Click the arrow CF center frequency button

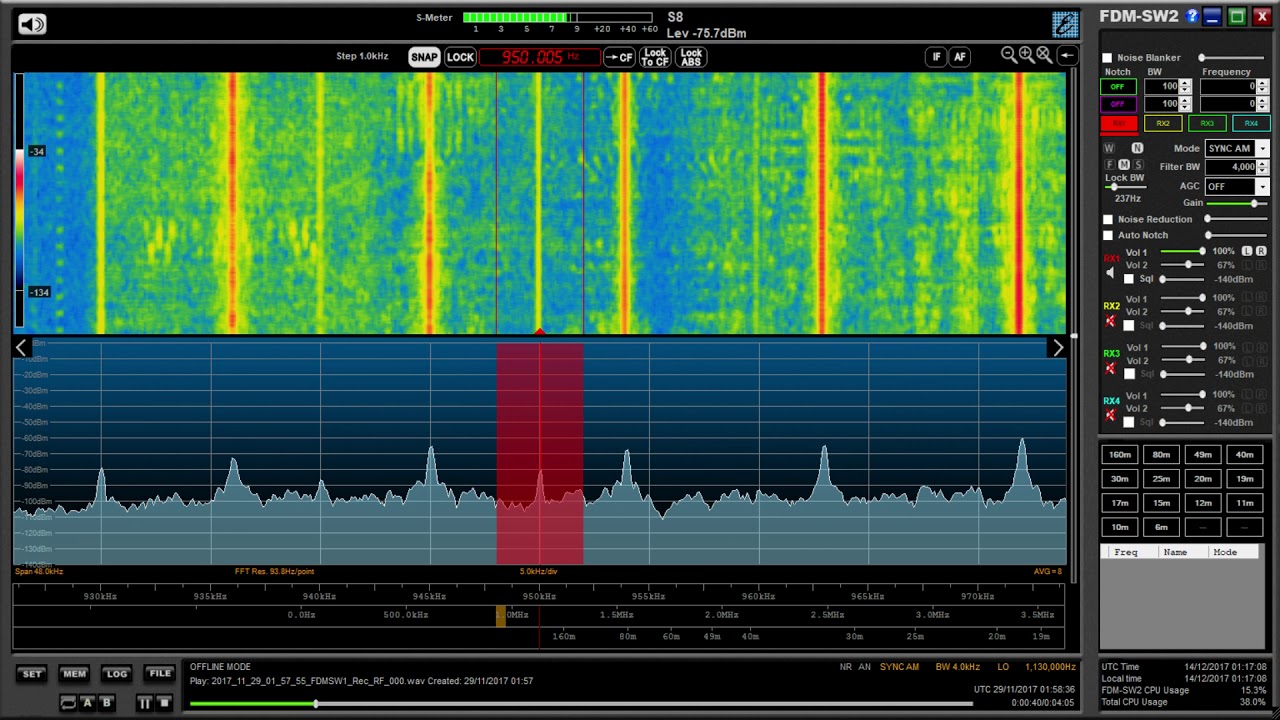coord(619,57)
